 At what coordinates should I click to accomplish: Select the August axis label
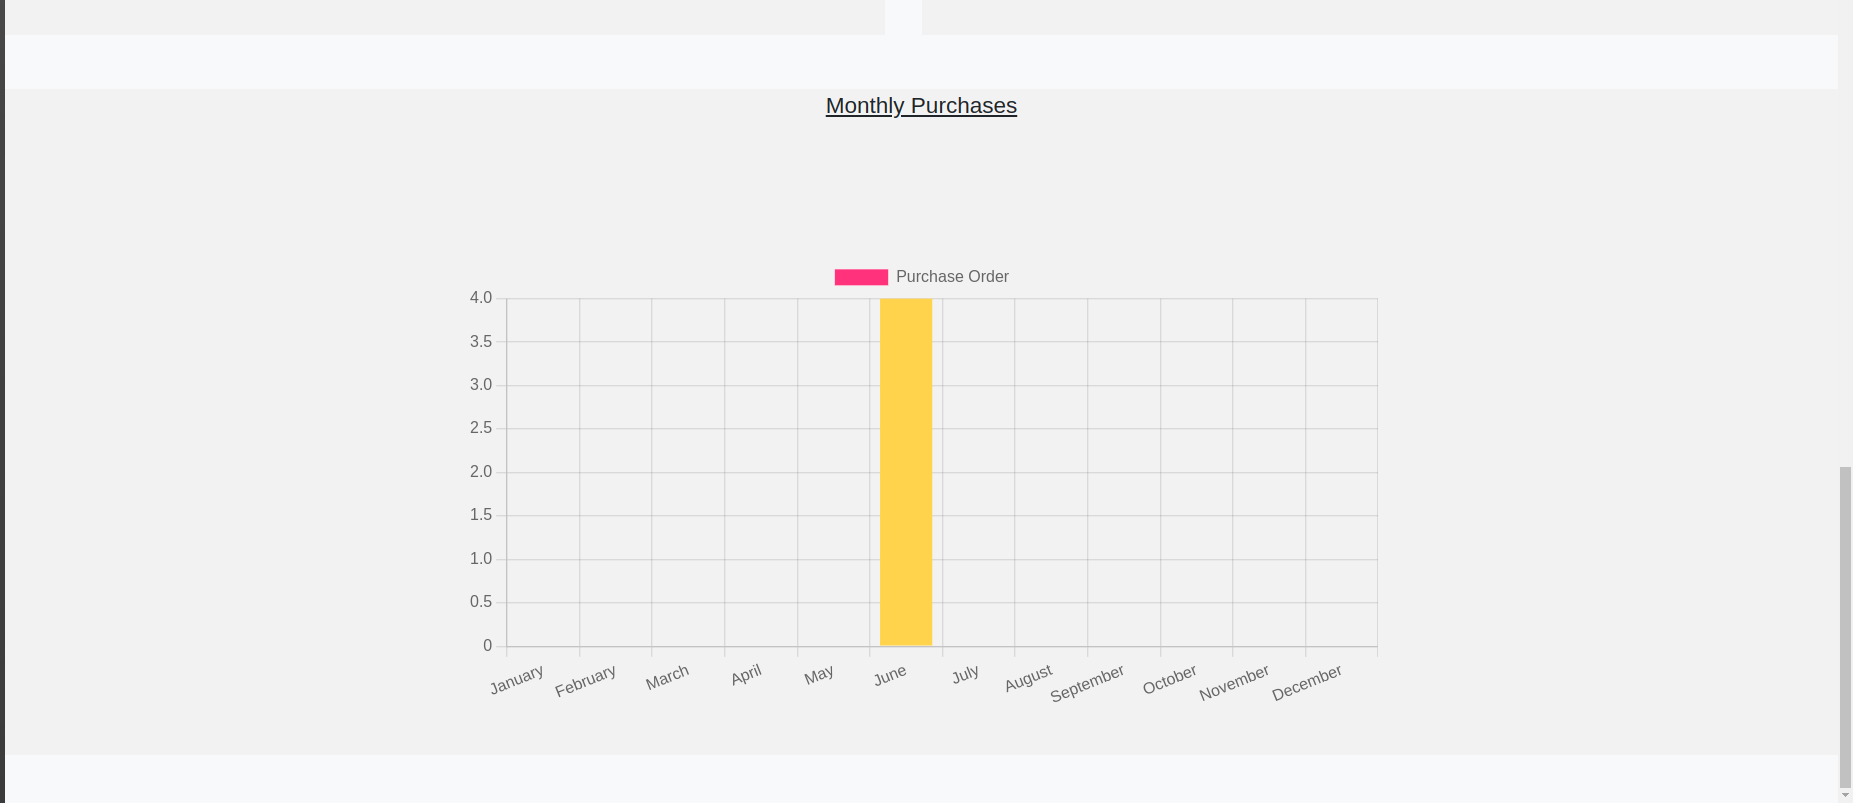click(1028, 678)
